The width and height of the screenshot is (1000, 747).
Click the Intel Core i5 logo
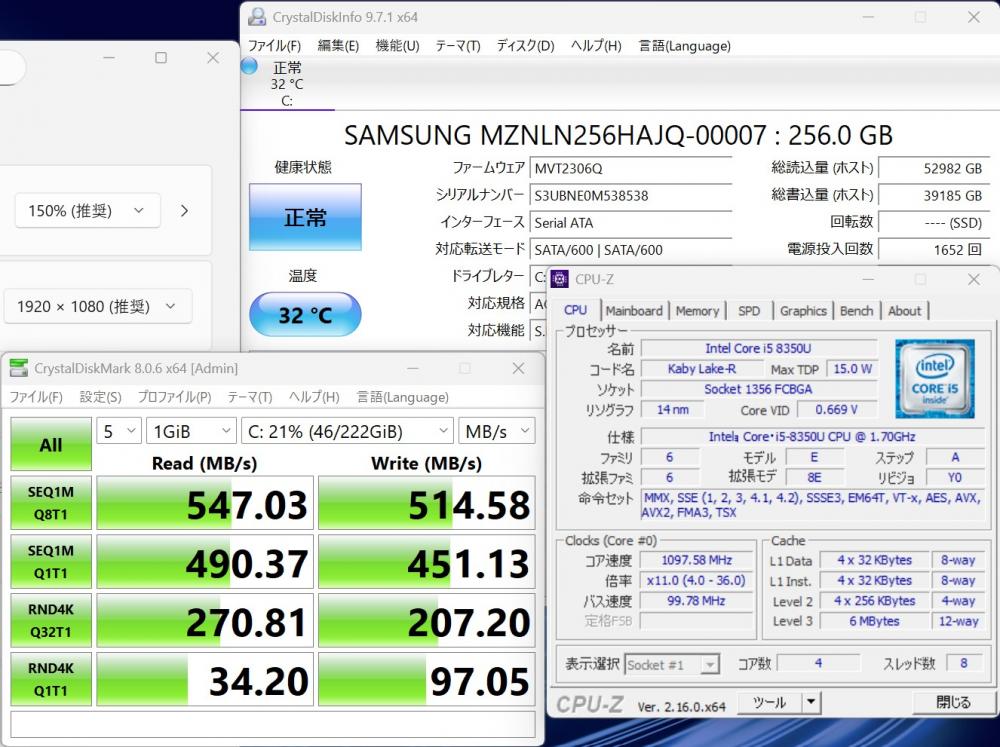pos(935,378)
